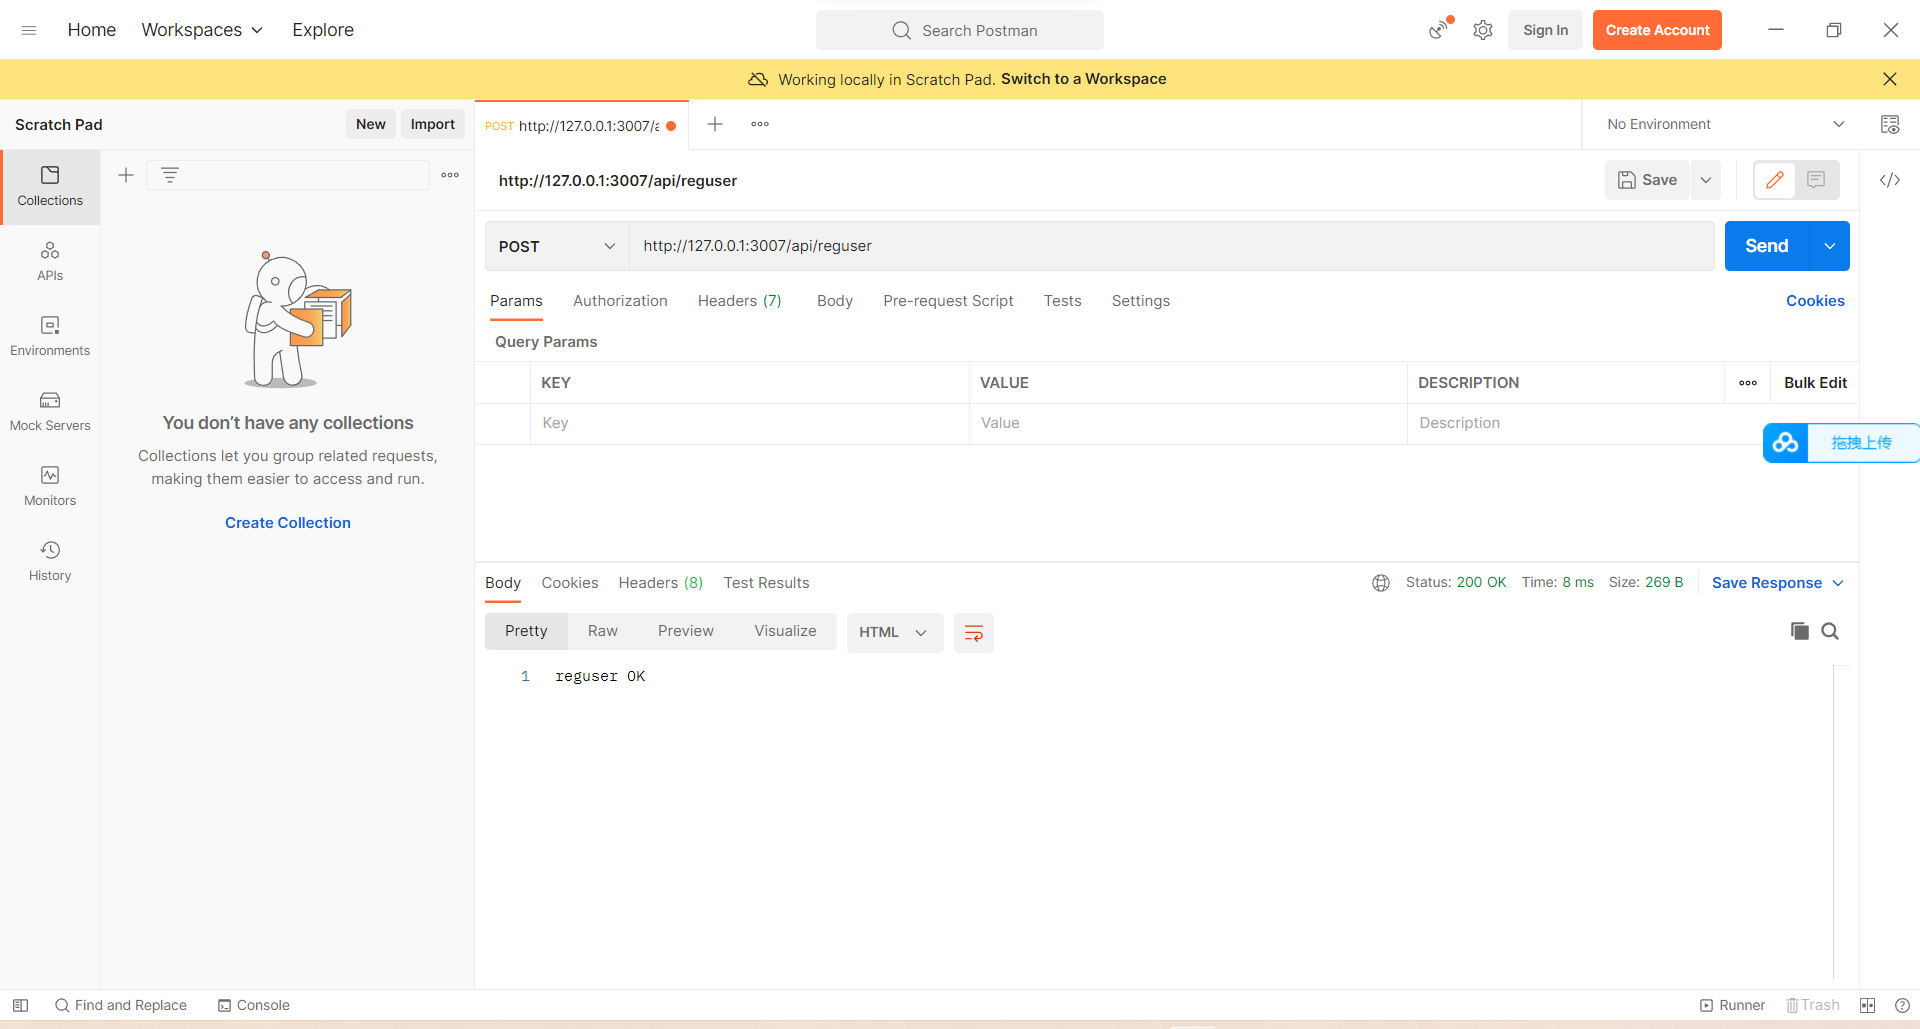
Task: Expand the Send button arrow options
Action: tap(1830, 246)
